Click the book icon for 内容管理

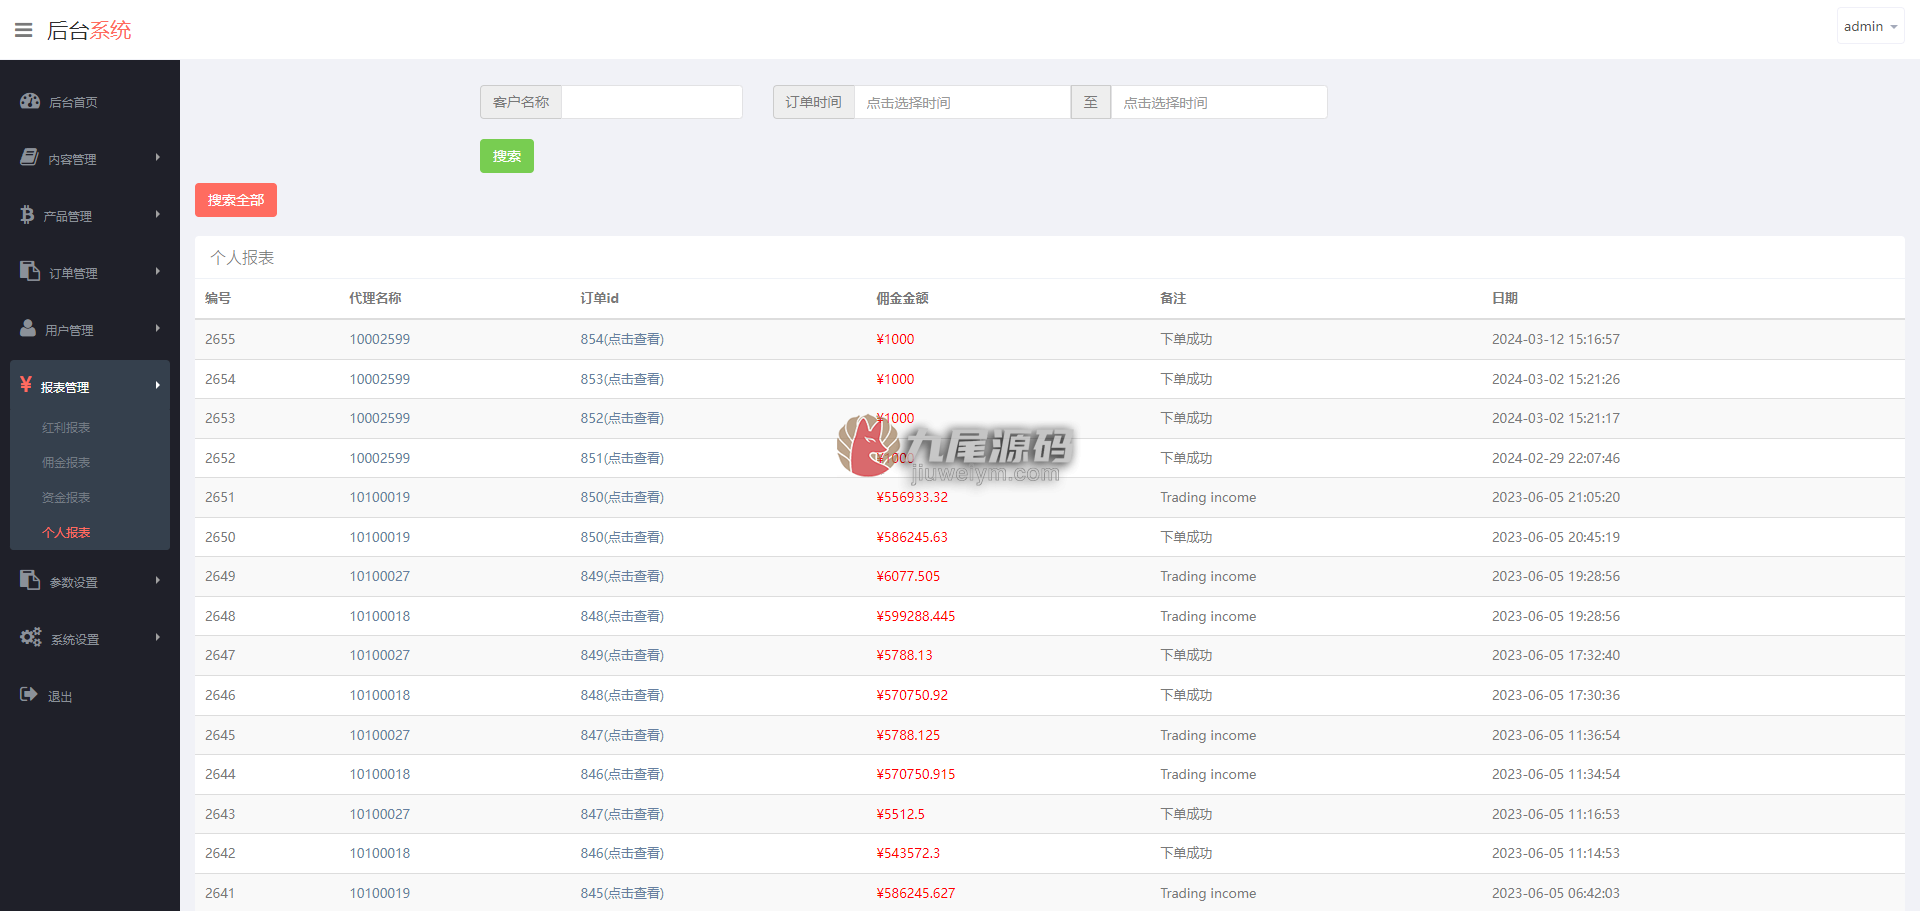(29, 157)
